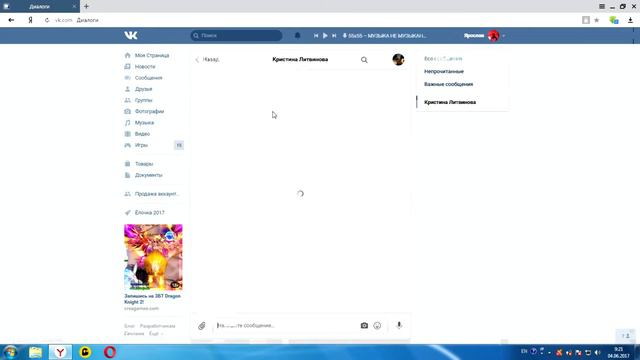Open browser hamburger menu icon
This screenshot has width=640, height=360.
(x=602, y=7)
